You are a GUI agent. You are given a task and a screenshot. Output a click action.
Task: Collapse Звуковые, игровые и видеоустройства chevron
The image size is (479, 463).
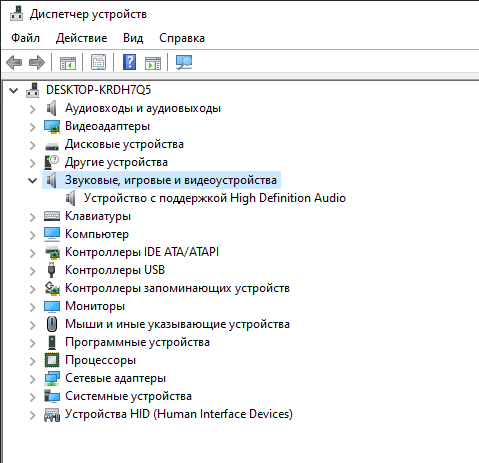[32, 180]
